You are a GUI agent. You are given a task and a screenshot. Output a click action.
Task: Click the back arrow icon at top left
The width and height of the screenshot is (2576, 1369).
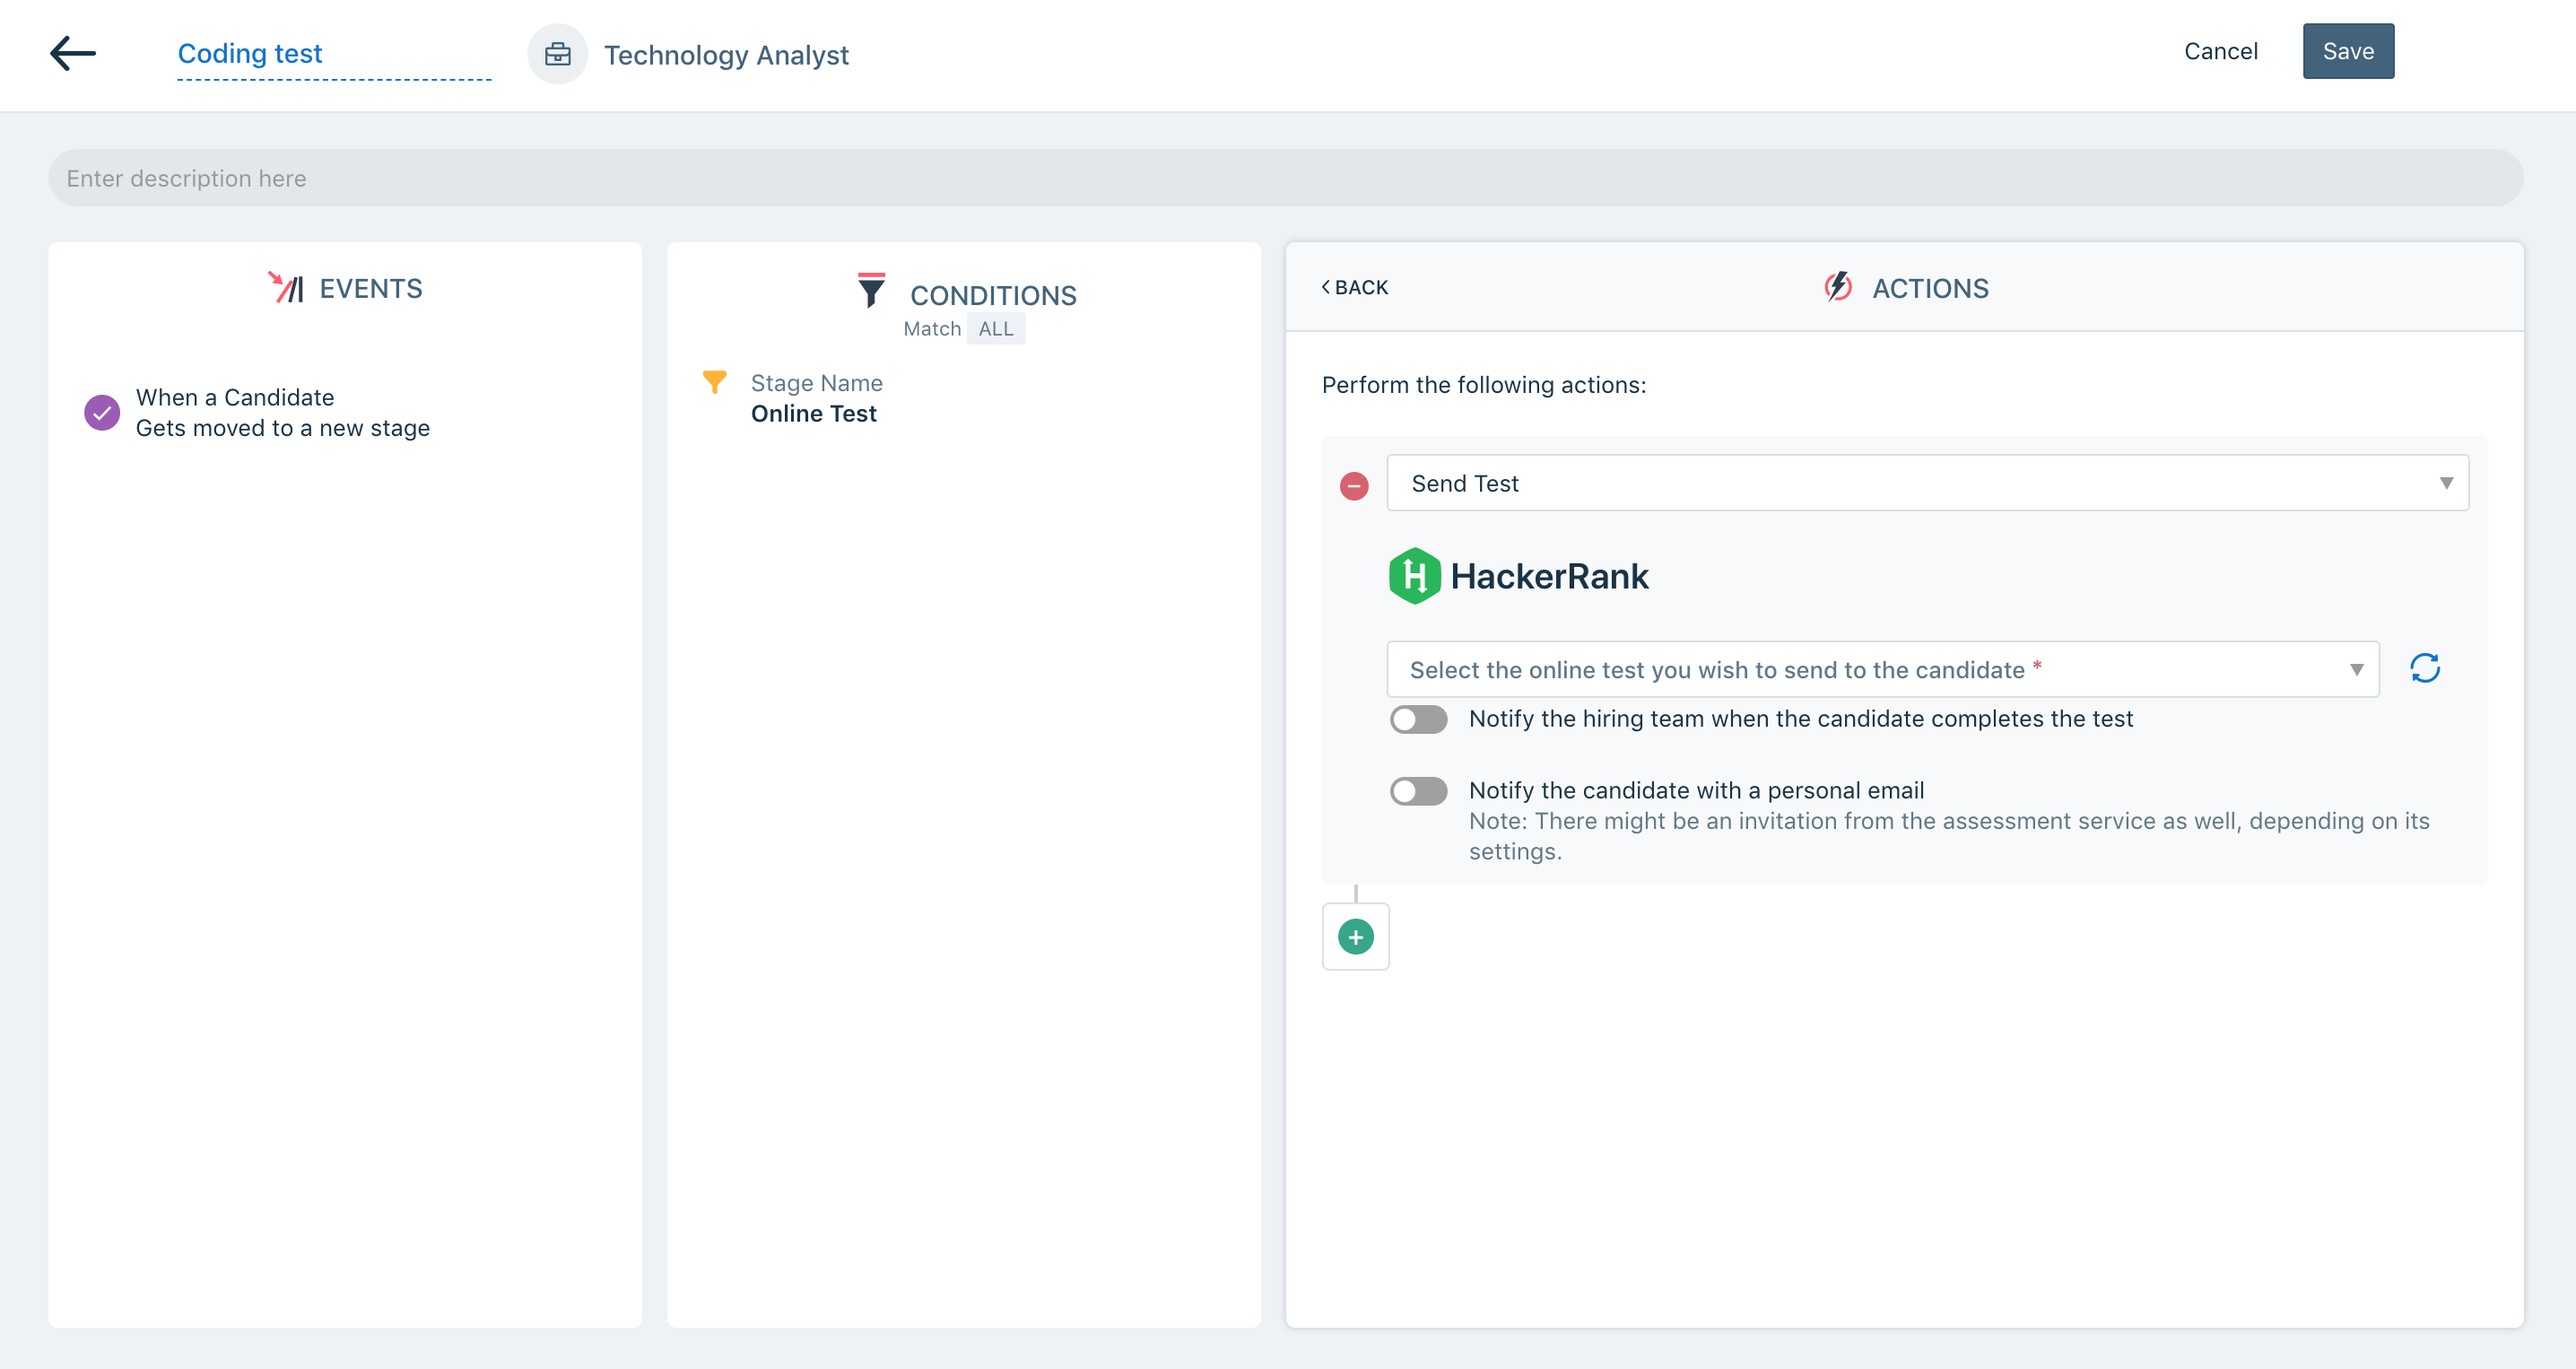[x=73, y=53]
